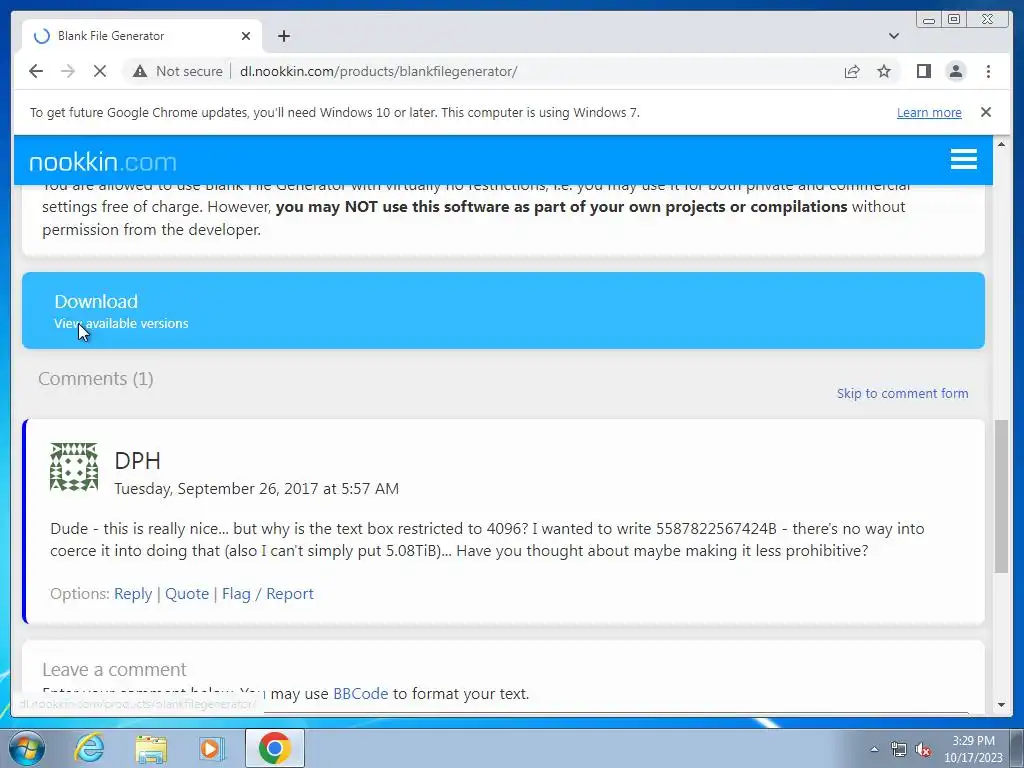Click the network tray icon
The width and height of the screenshot is (1024, 768).
tap(899, 749)
